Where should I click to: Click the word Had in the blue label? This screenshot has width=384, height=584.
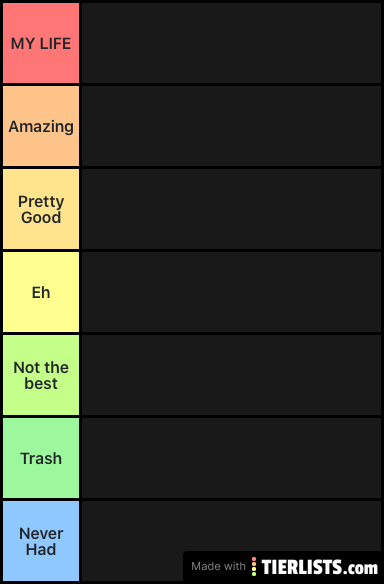pyautogui.click(x=41, y=550)
